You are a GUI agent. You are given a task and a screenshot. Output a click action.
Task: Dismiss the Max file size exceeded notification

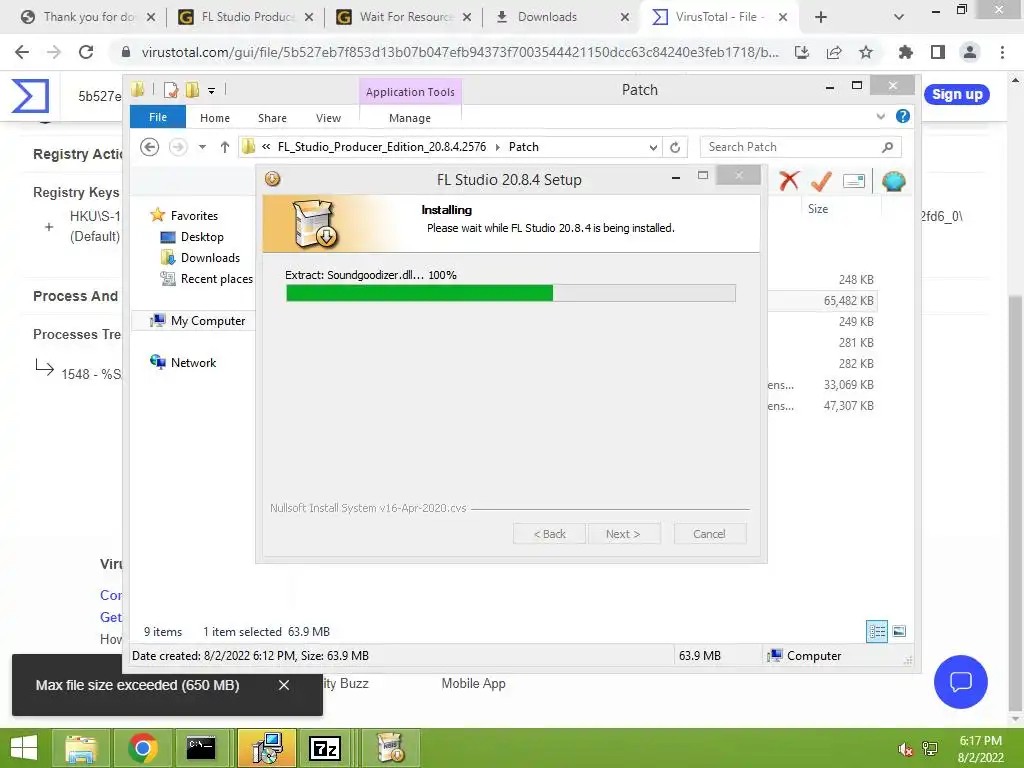pos(283,685)
